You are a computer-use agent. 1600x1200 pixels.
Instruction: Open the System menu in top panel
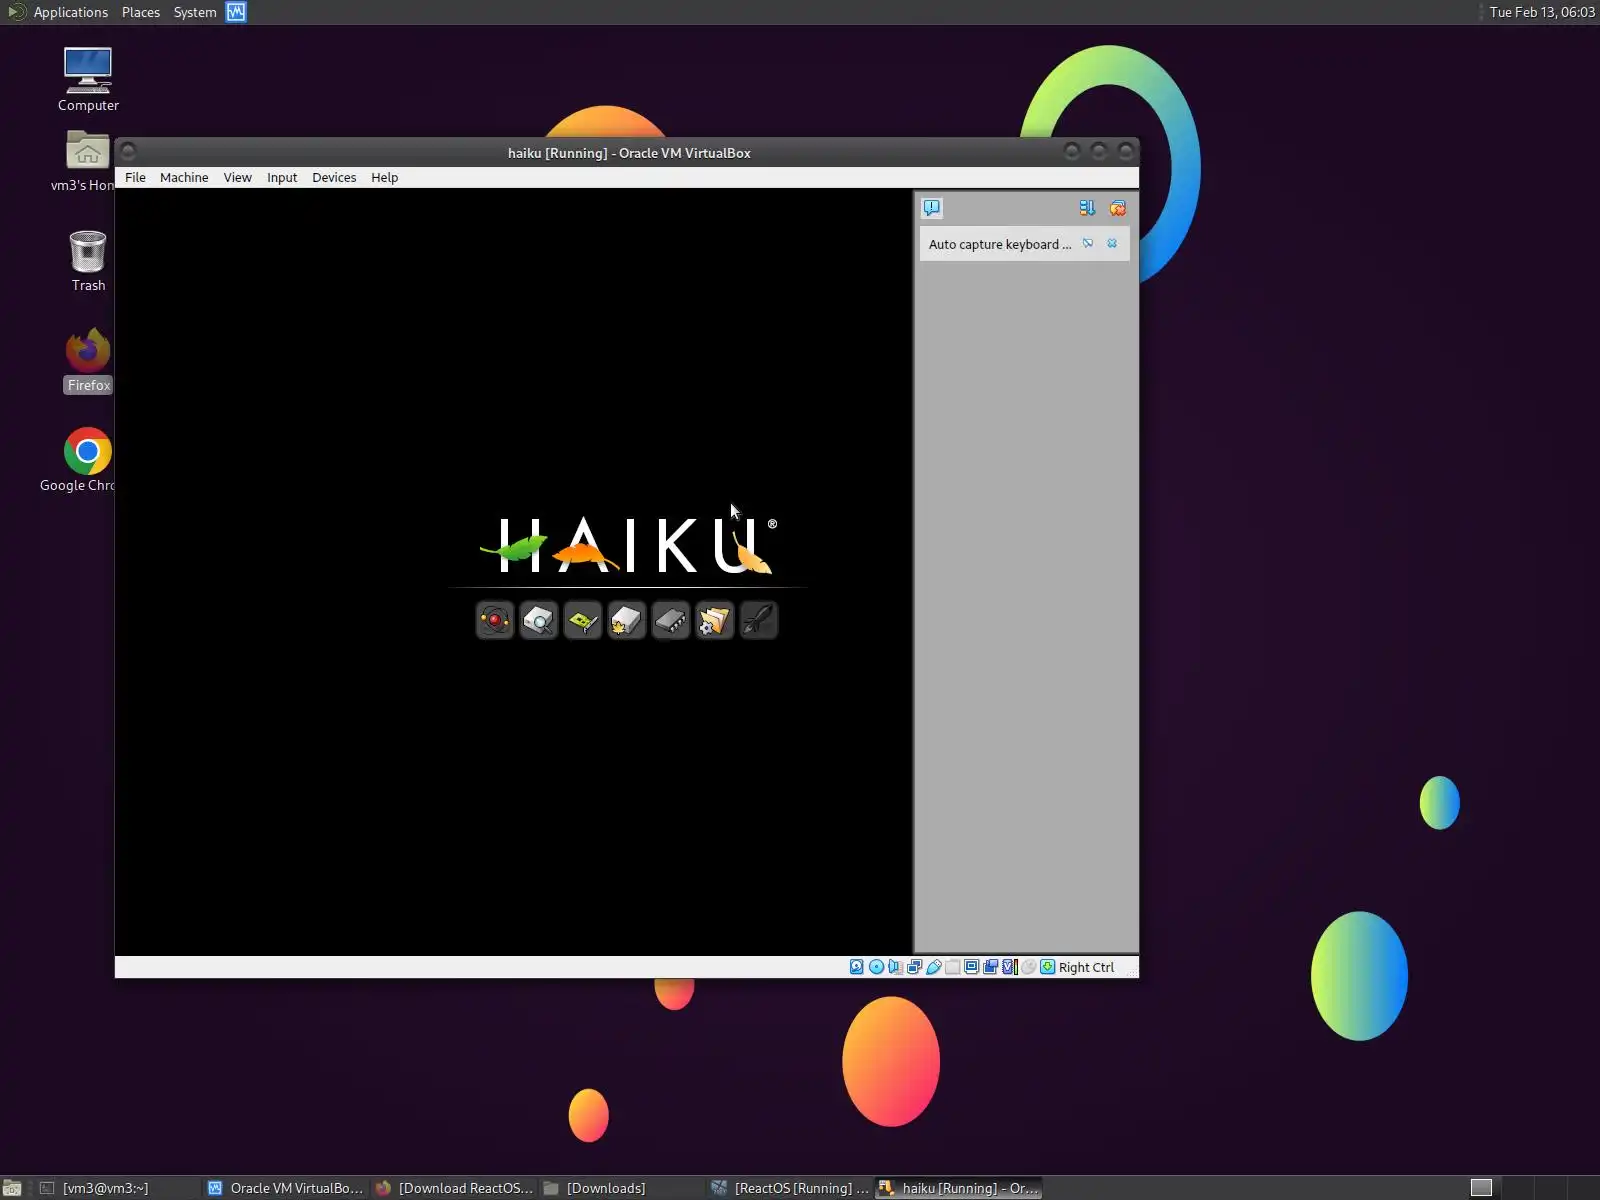(x=195, y=12)
